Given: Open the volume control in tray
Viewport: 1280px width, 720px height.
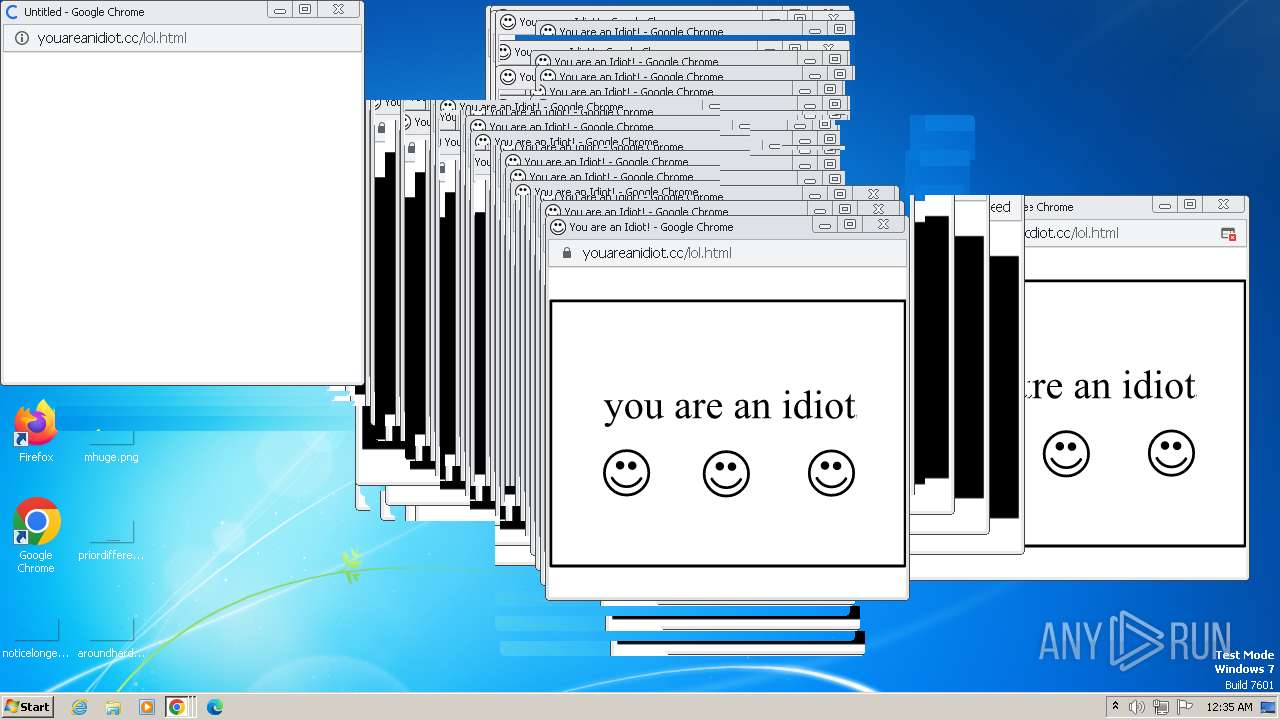Looking at the screenshot, I should point(1137,707).
